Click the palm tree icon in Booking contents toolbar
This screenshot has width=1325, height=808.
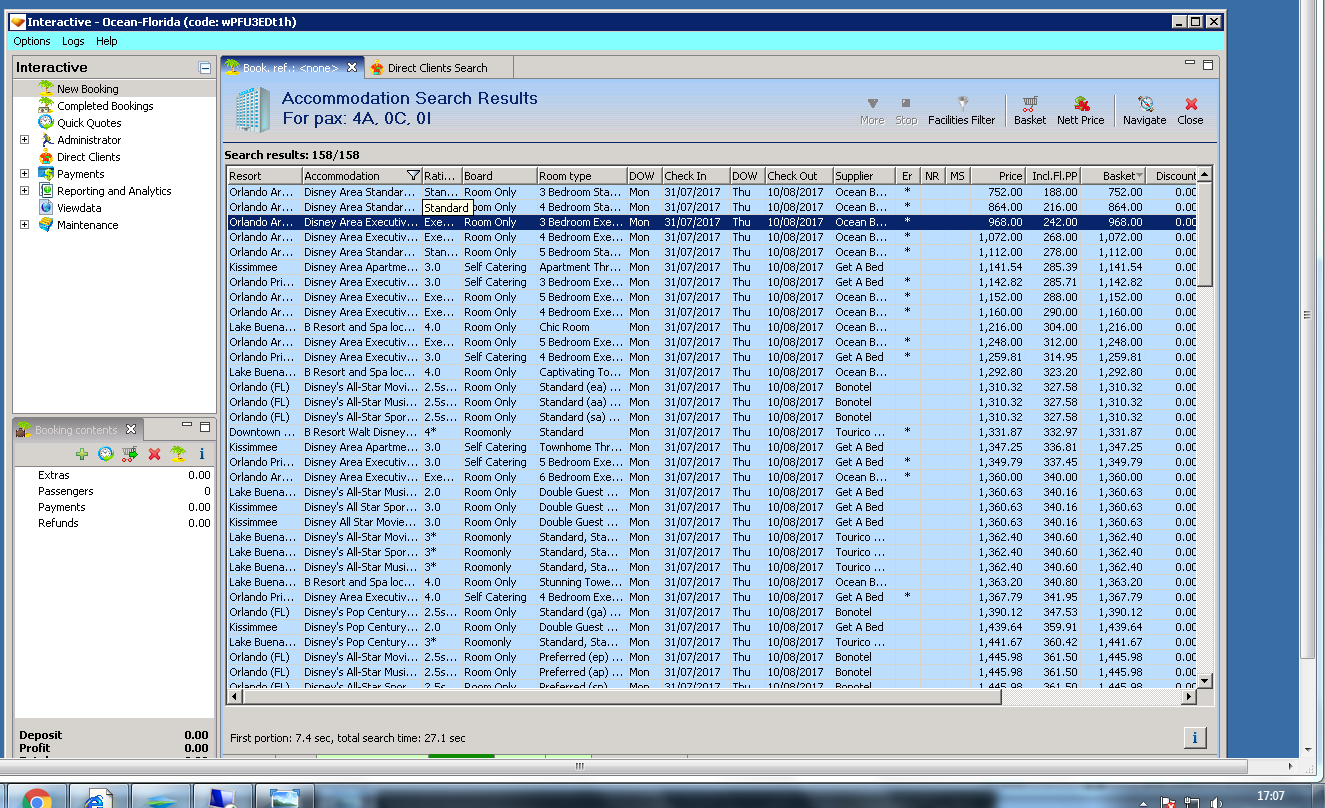[x=177, y=454]
